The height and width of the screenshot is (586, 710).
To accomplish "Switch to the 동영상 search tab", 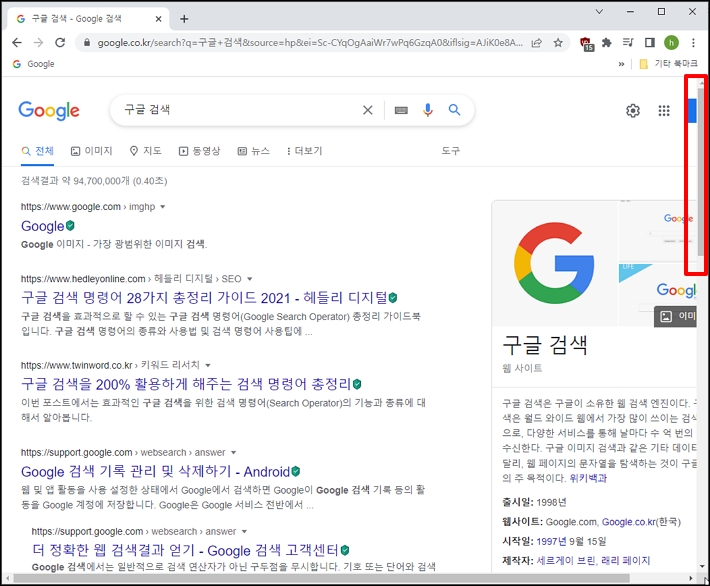I will pos(199,151).
